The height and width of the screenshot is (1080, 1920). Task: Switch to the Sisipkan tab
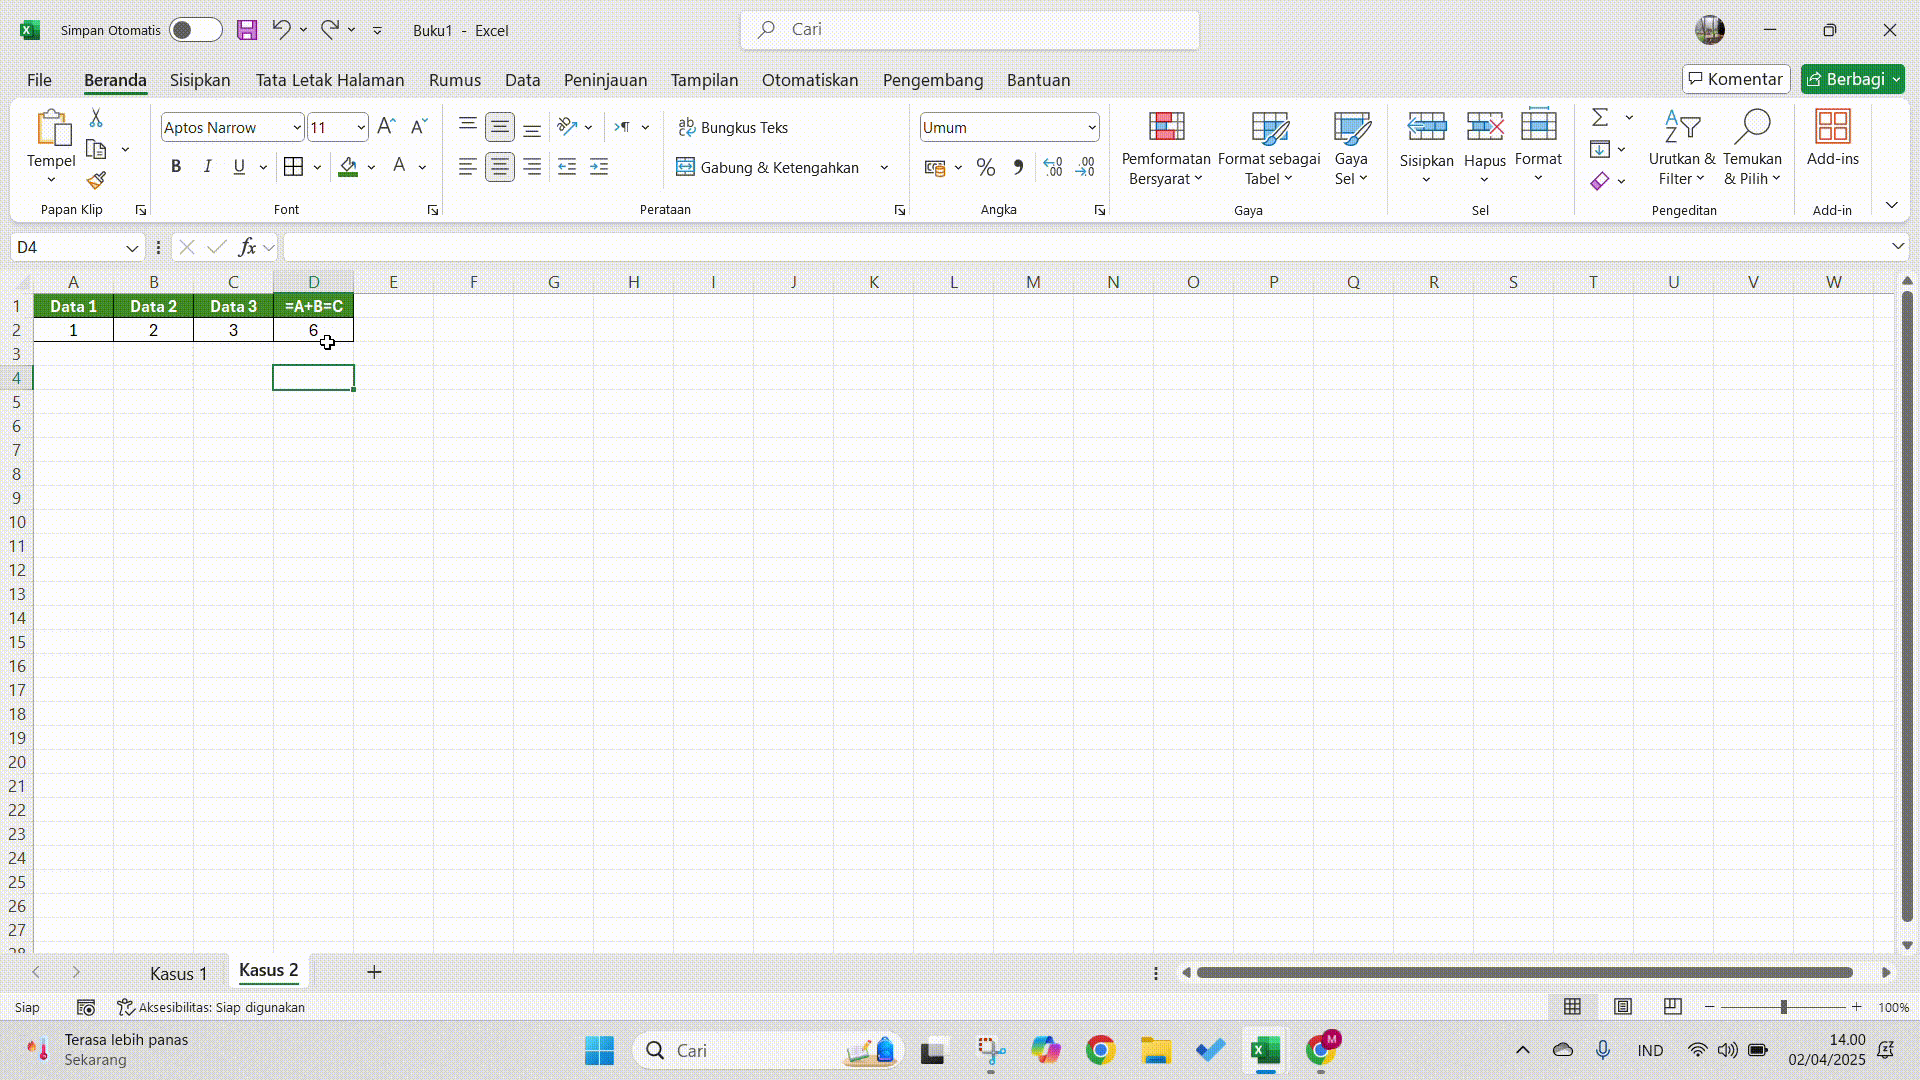200,80
